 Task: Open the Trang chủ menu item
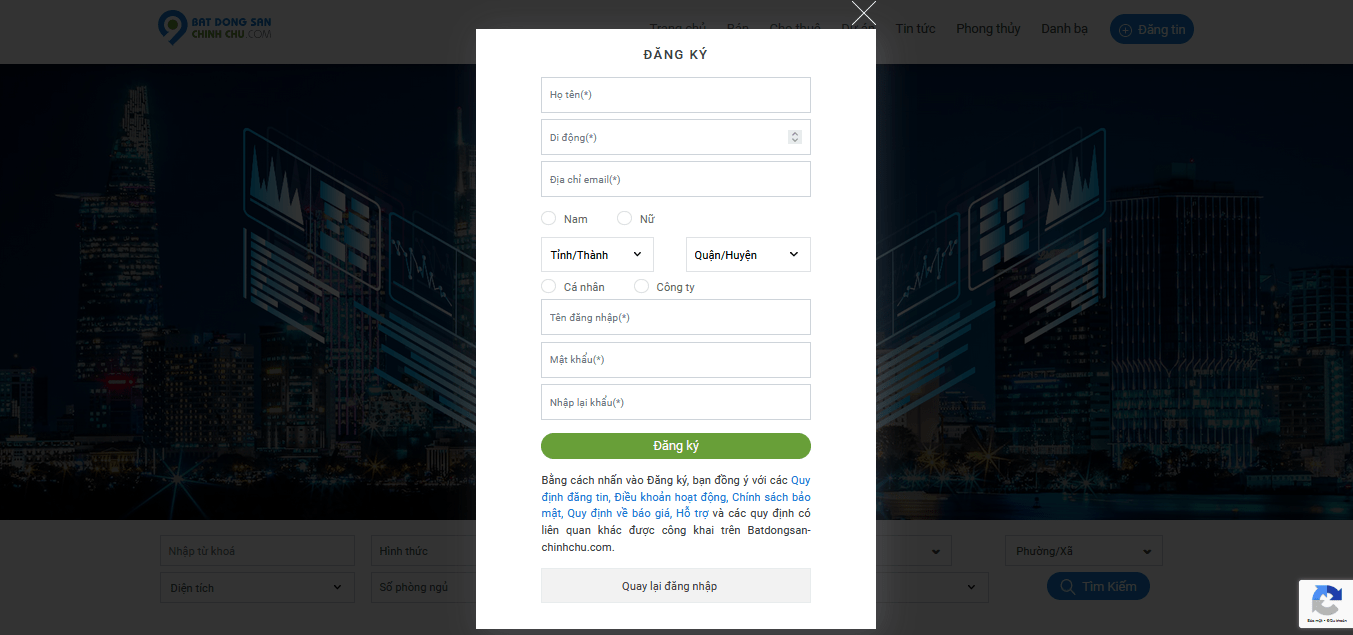(678, 29)
